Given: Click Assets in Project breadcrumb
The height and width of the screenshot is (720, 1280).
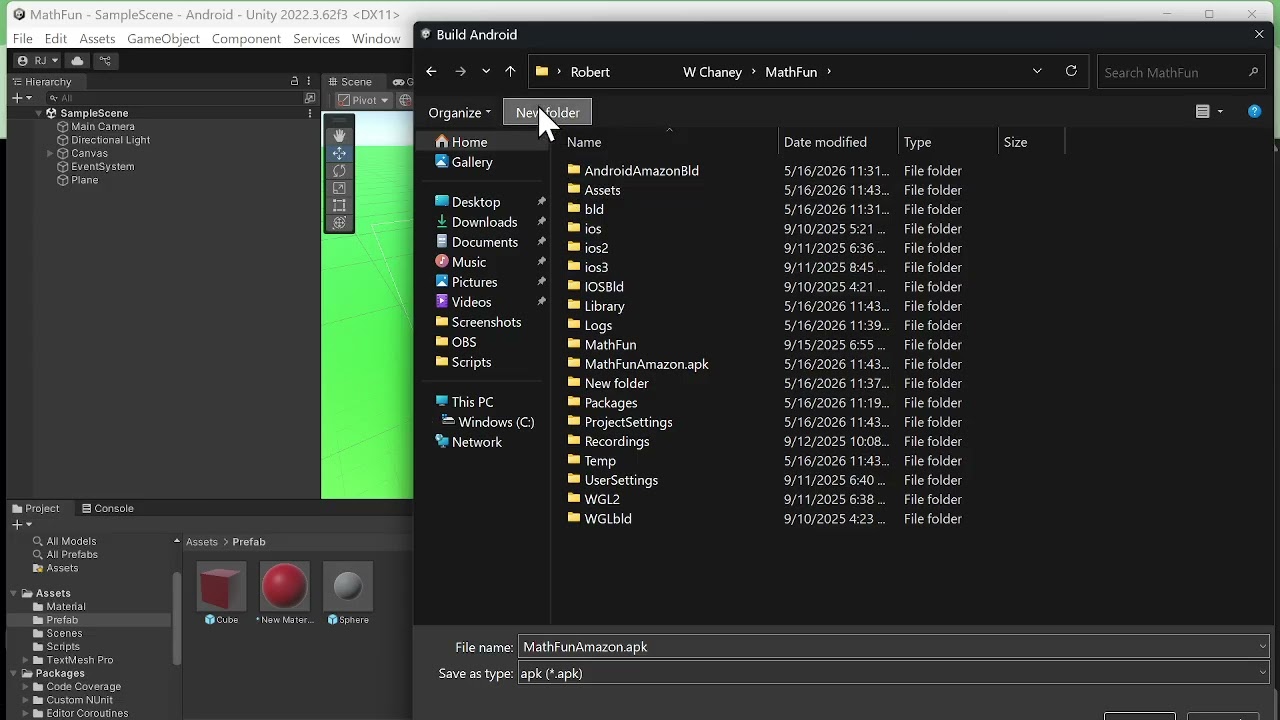Looking at the screenshot, I should pos(202,542).
